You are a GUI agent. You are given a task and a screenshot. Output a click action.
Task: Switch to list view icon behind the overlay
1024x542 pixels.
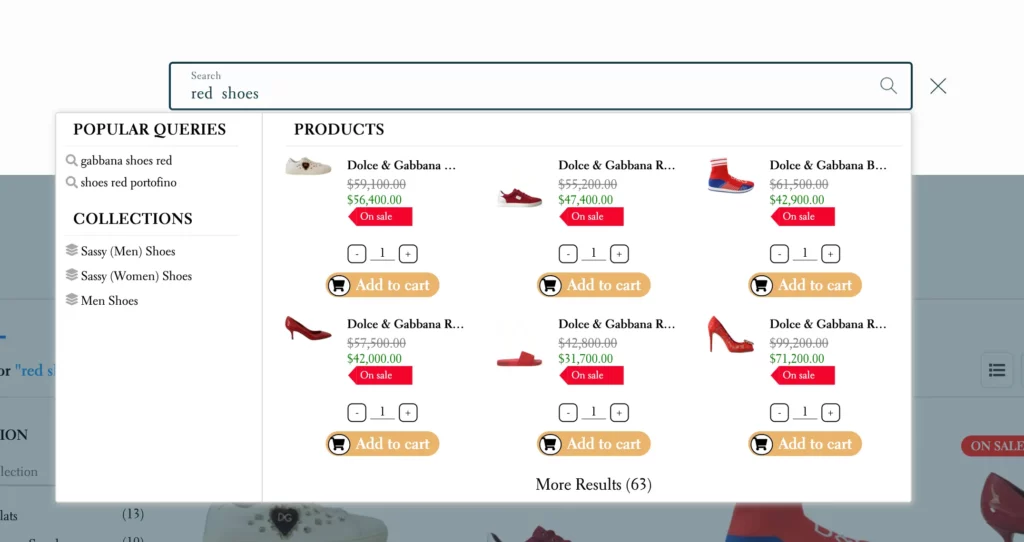996,370
